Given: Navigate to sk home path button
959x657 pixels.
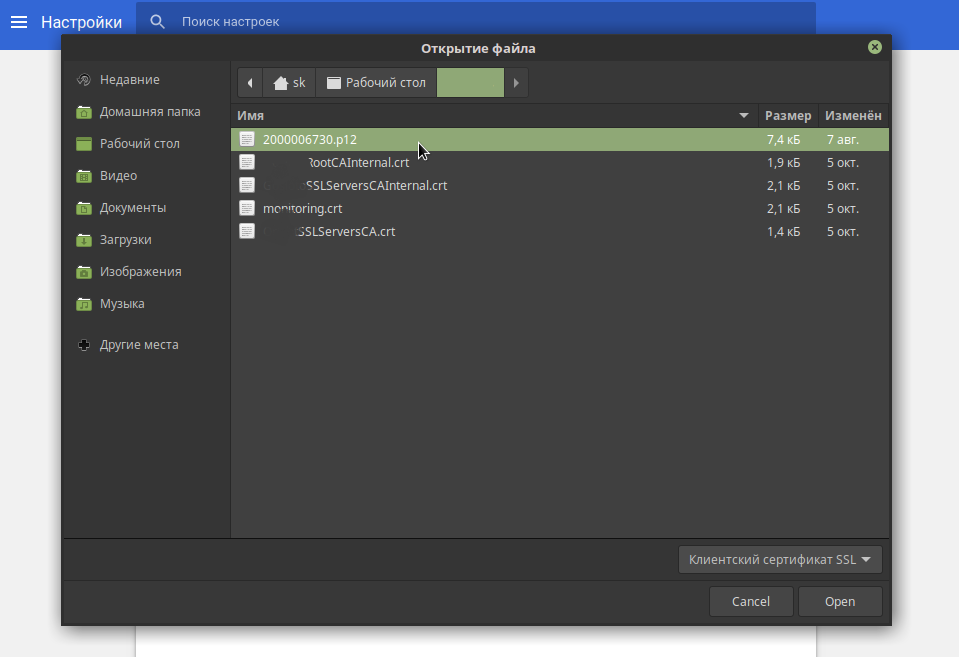Looking at the screenshot, I should 289,83.
